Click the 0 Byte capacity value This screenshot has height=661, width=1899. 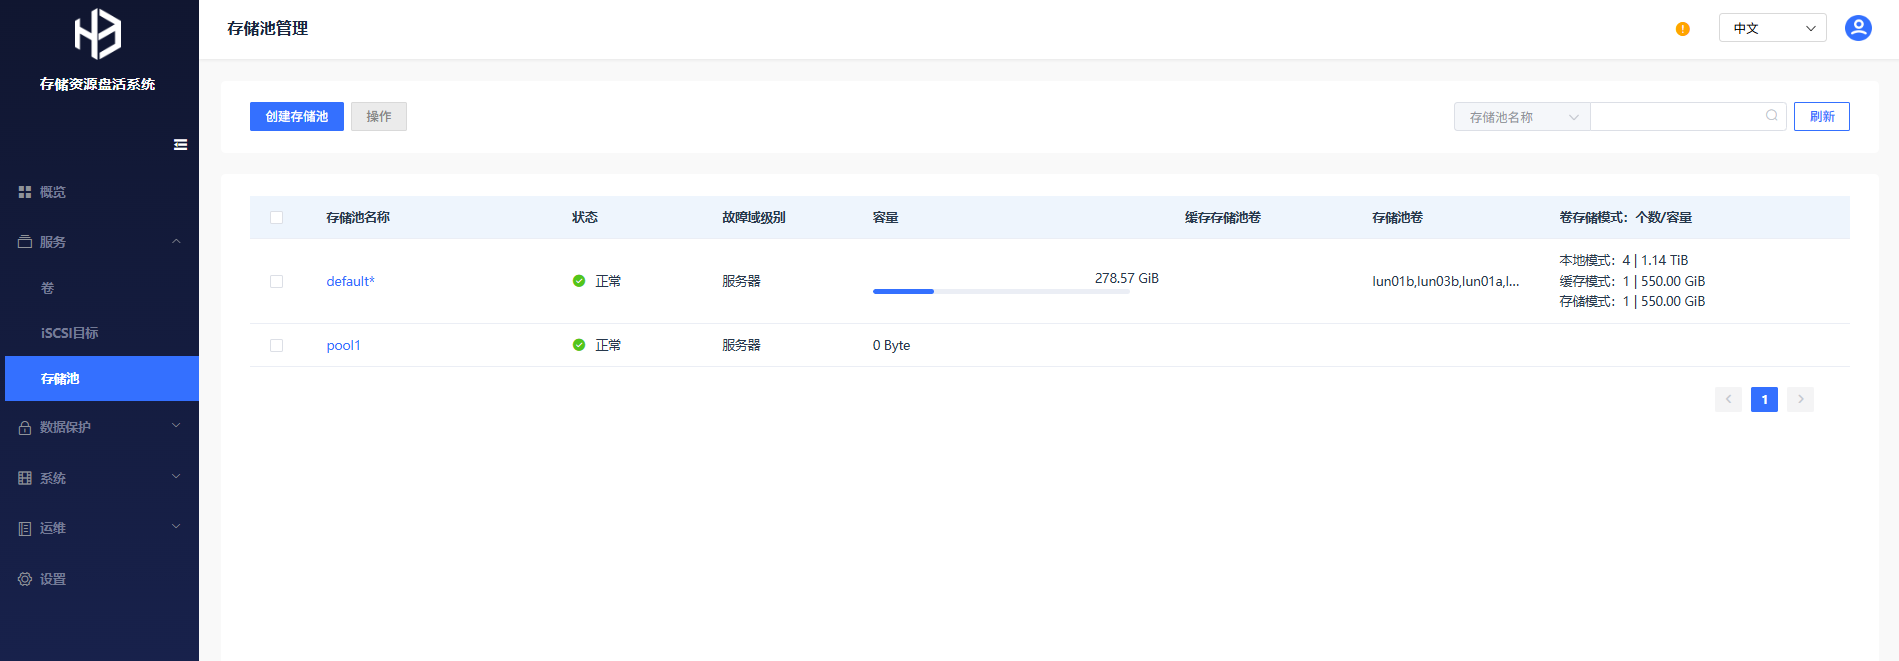tap(892, 345)
